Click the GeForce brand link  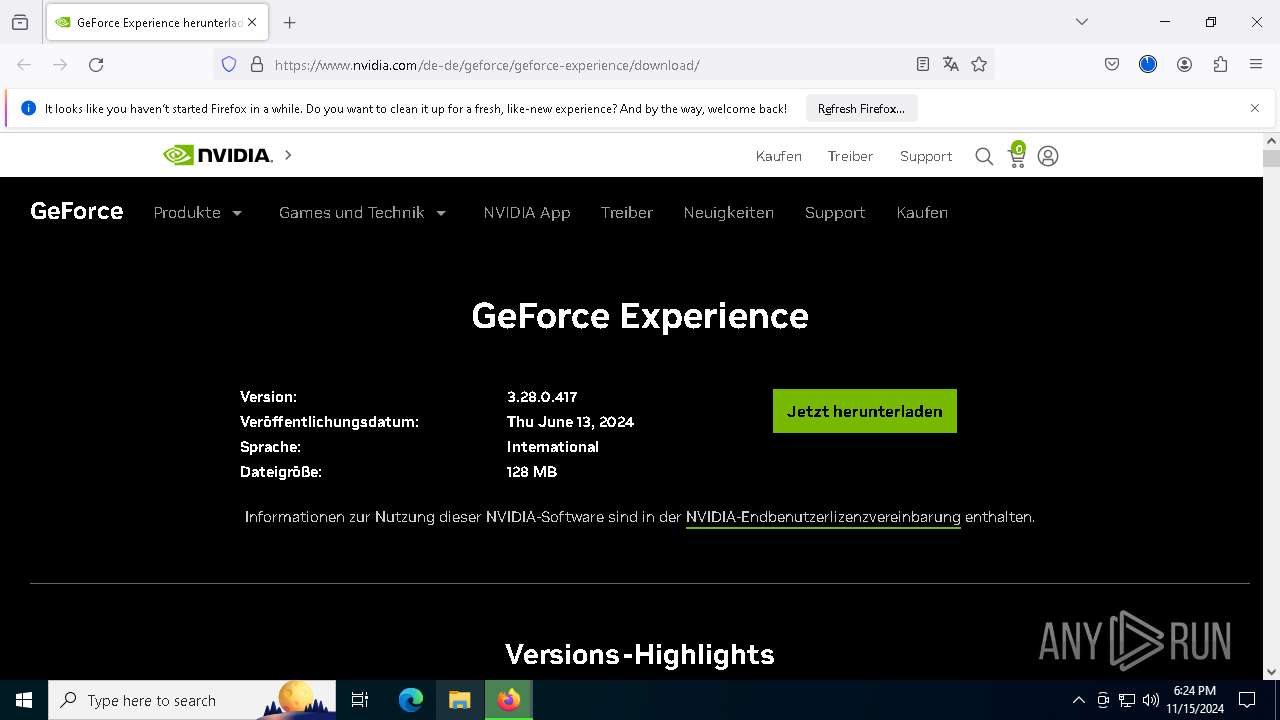click(77, 211)
